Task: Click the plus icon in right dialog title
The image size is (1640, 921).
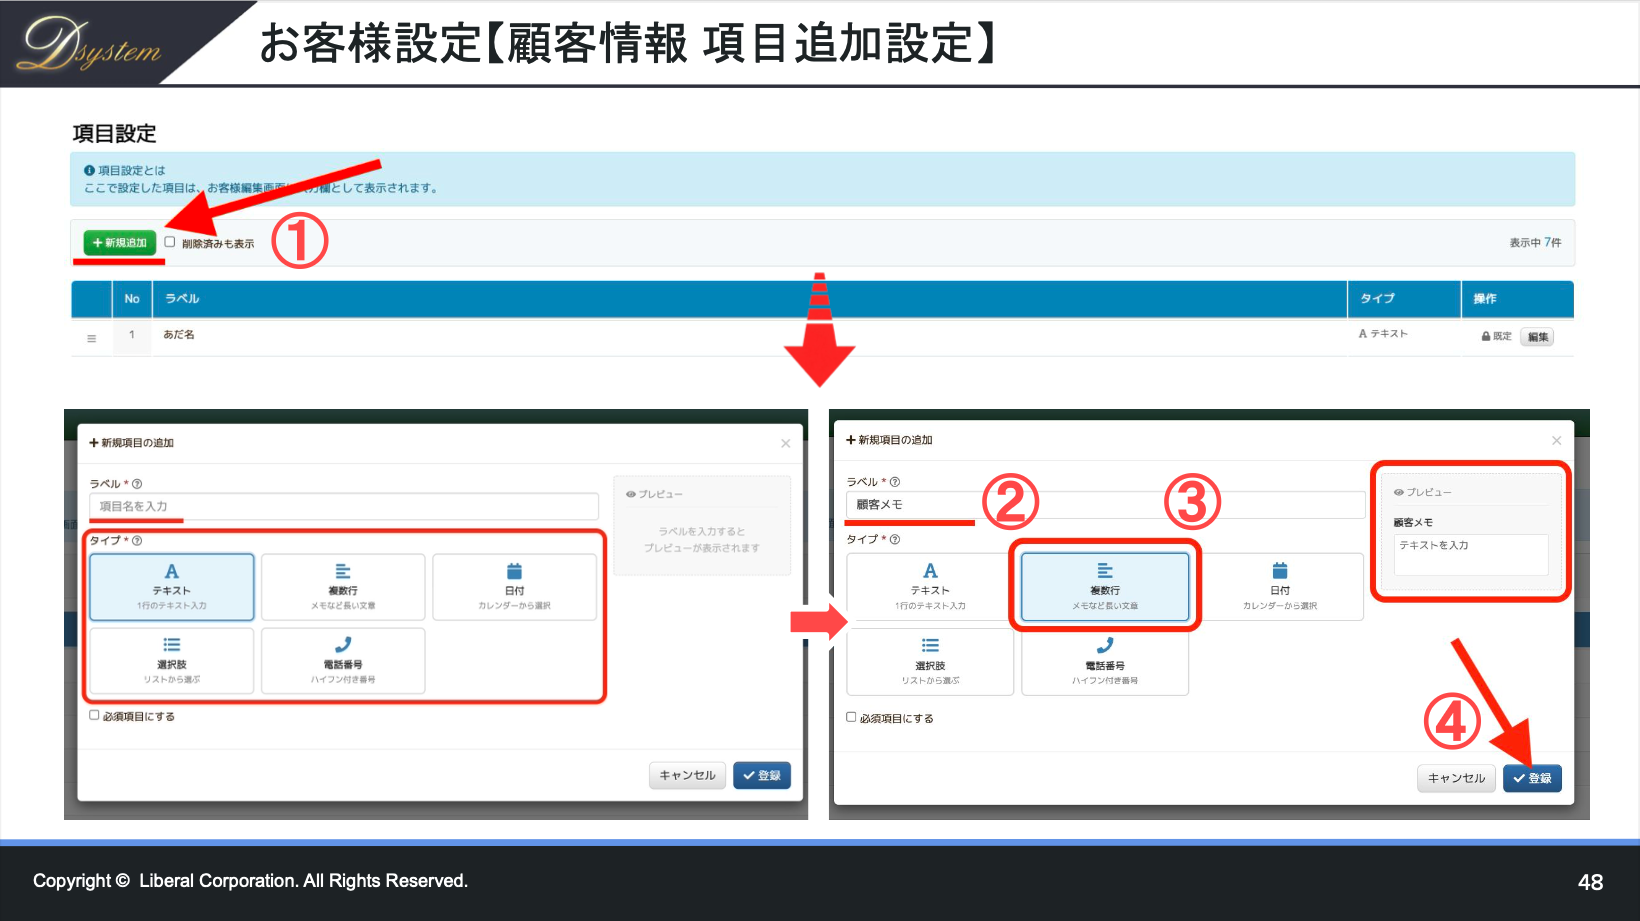Action: click(851, 440)
